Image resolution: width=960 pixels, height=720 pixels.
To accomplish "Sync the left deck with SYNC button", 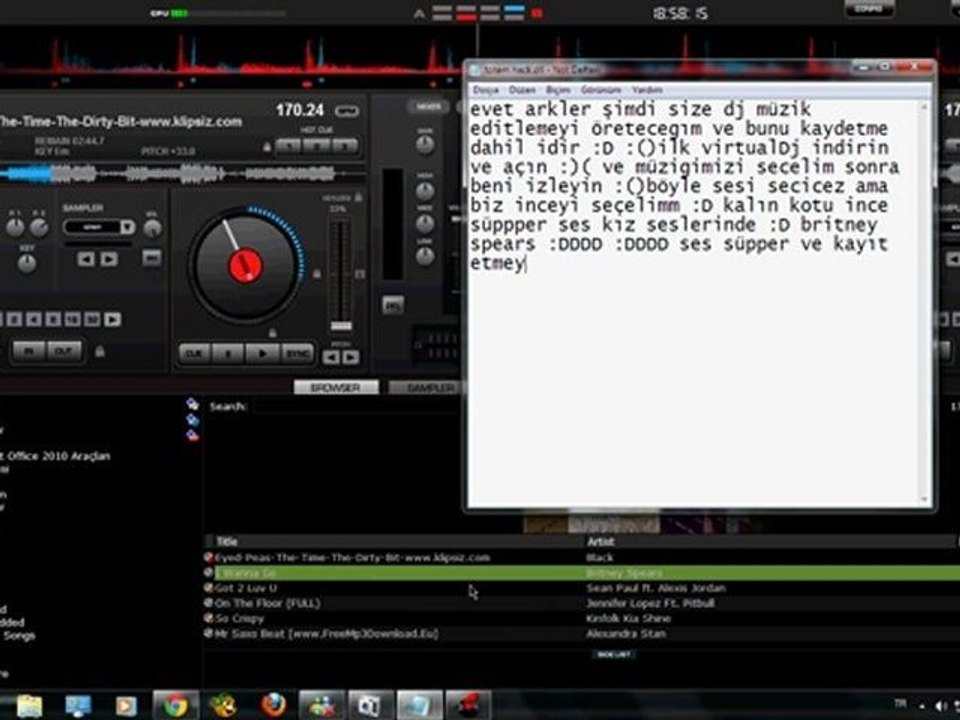I will pyautogui.click(x=297, y=354).
